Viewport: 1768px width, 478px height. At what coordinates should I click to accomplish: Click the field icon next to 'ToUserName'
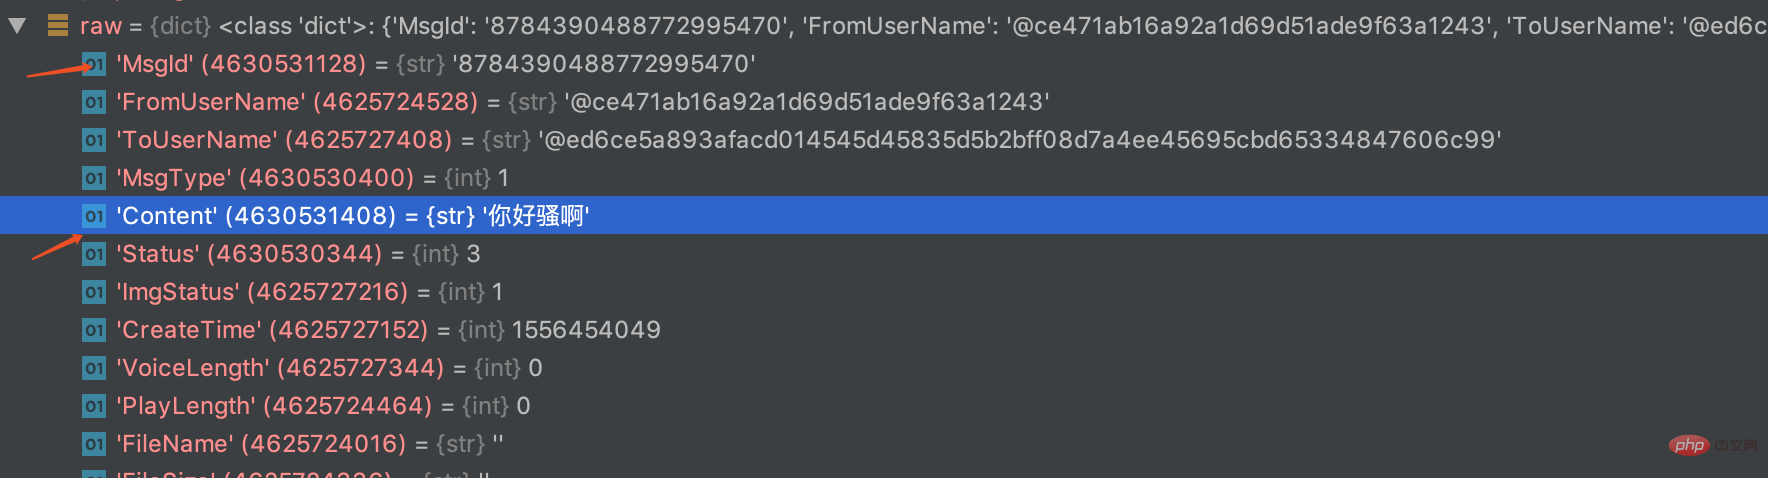[x=94, y=140]
